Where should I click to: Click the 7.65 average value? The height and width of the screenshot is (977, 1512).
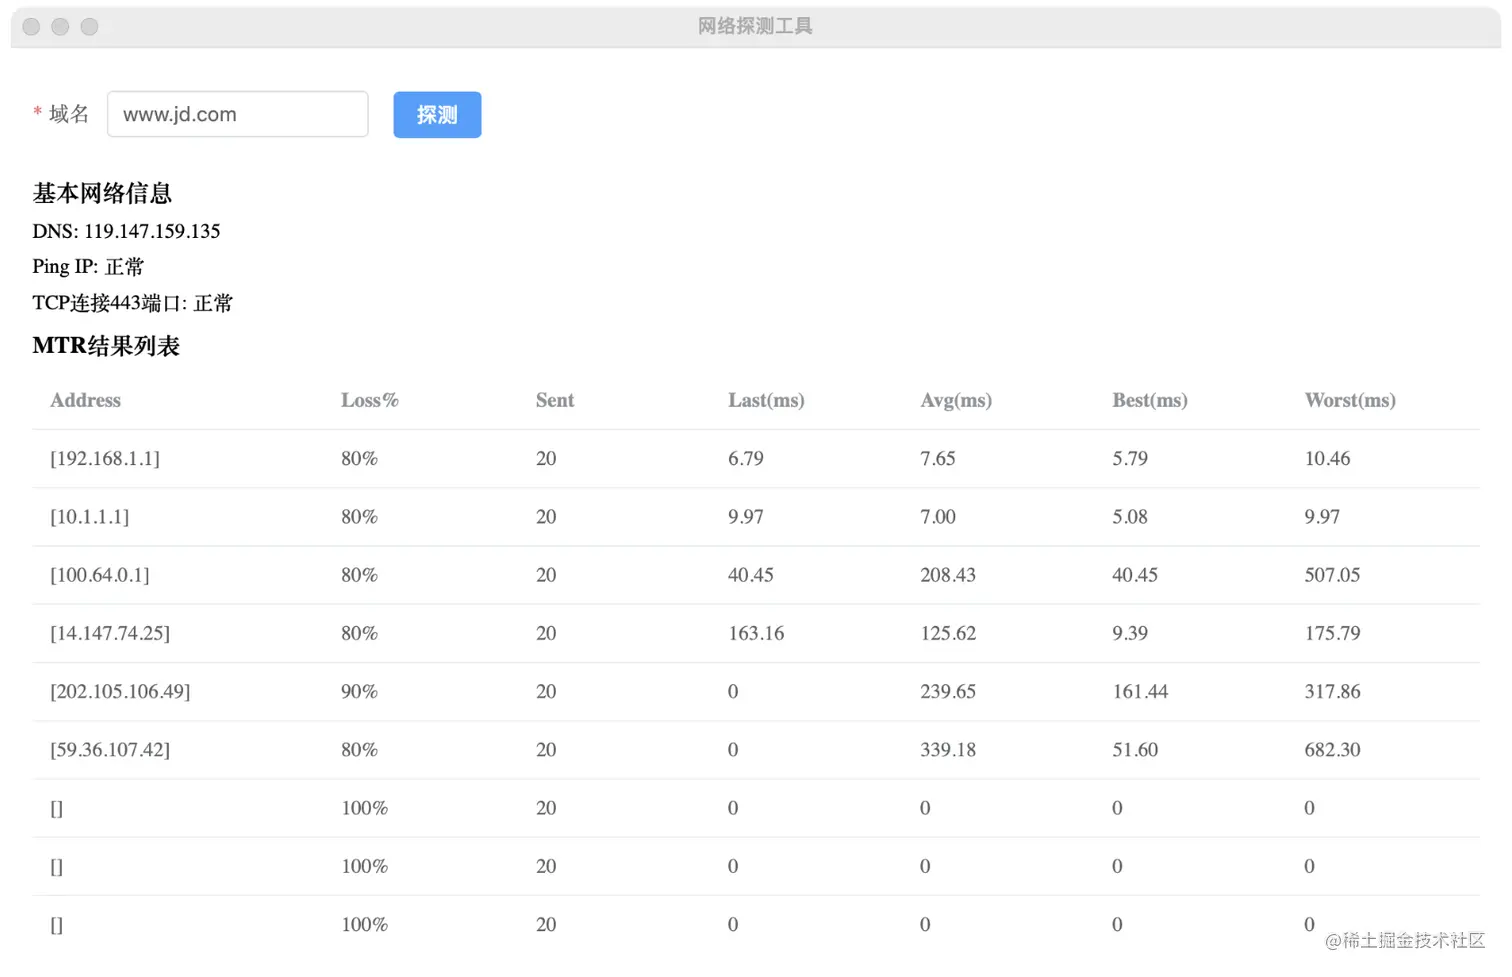[938, 458]
